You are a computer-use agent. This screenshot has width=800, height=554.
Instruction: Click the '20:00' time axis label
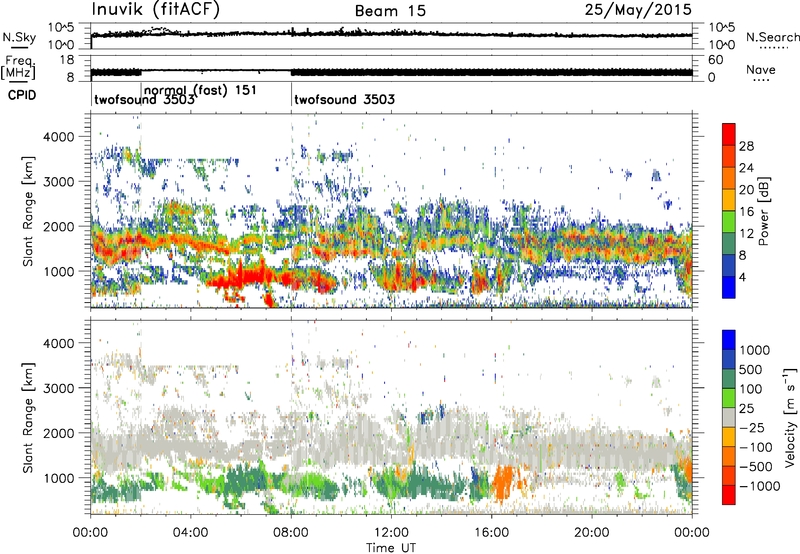592,533
